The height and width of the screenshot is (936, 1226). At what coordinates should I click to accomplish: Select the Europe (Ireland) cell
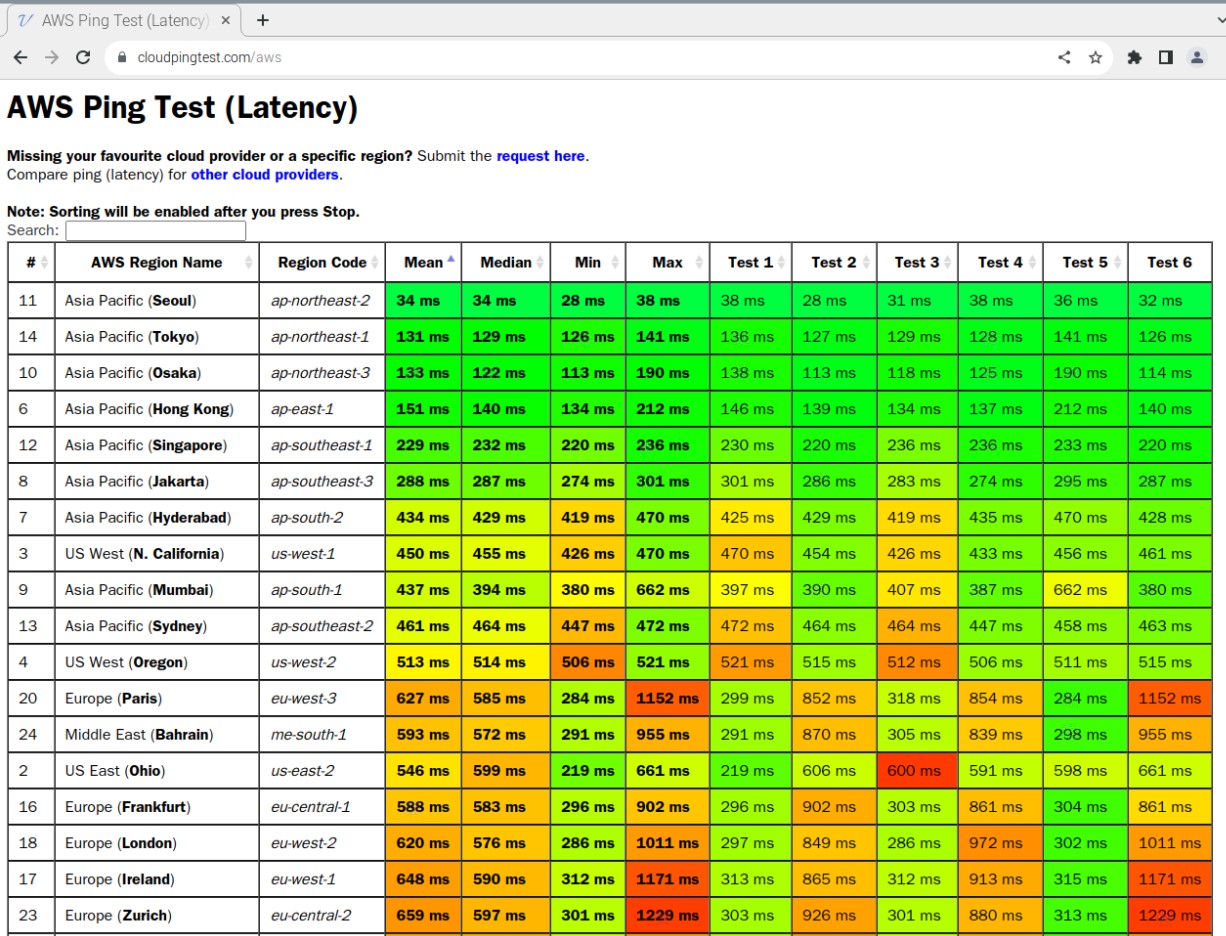pyautogui.click(x=157, y=879)
